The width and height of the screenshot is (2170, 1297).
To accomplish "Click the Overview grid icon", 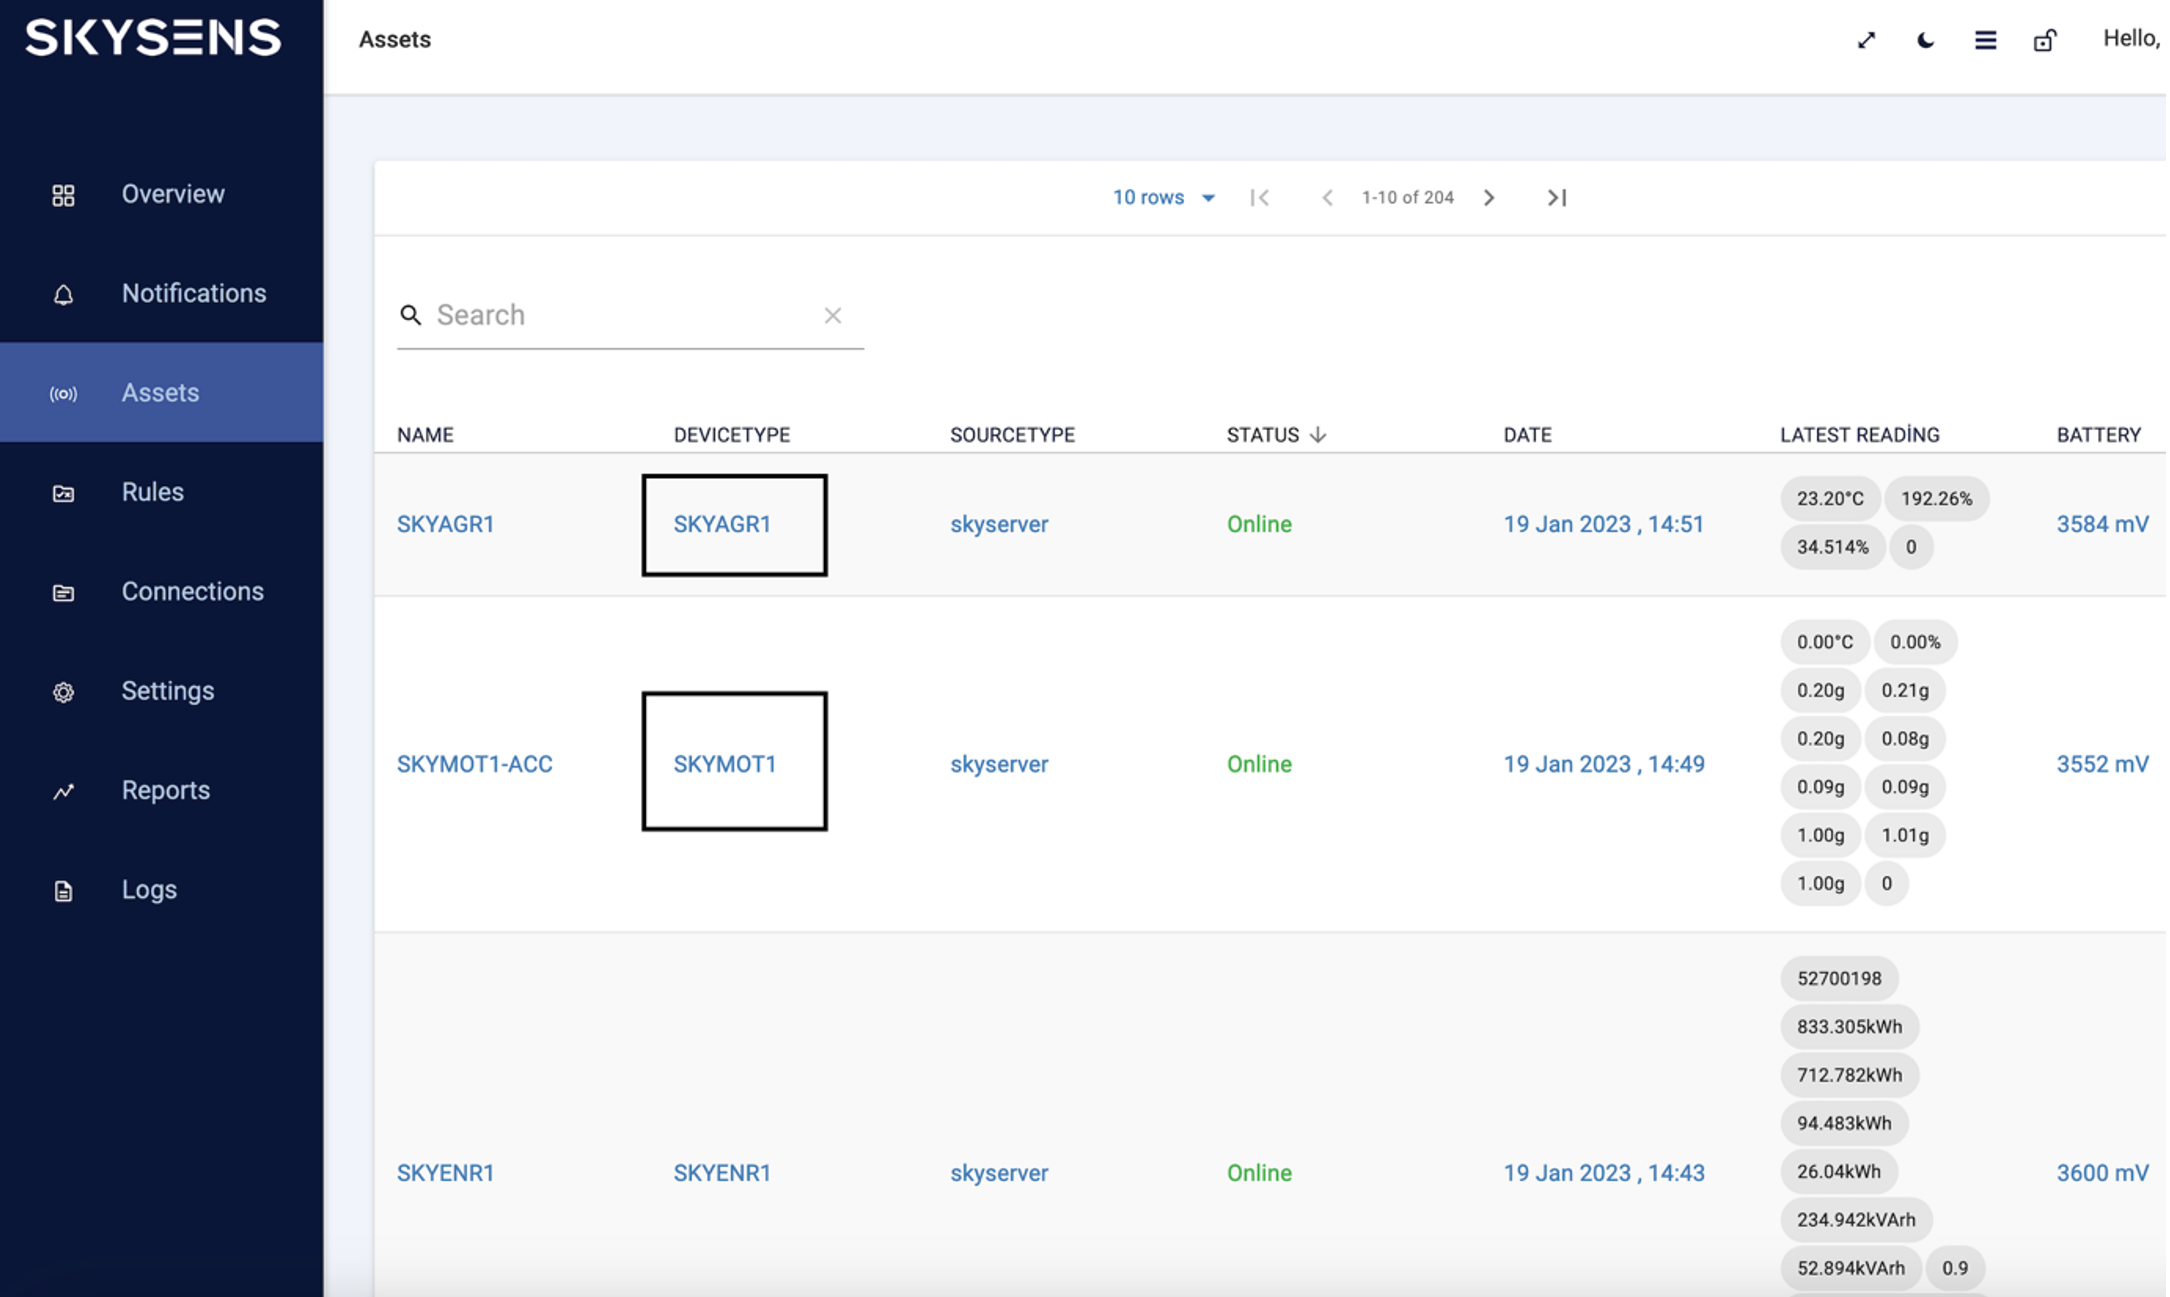I will click(x=63, y=195).
